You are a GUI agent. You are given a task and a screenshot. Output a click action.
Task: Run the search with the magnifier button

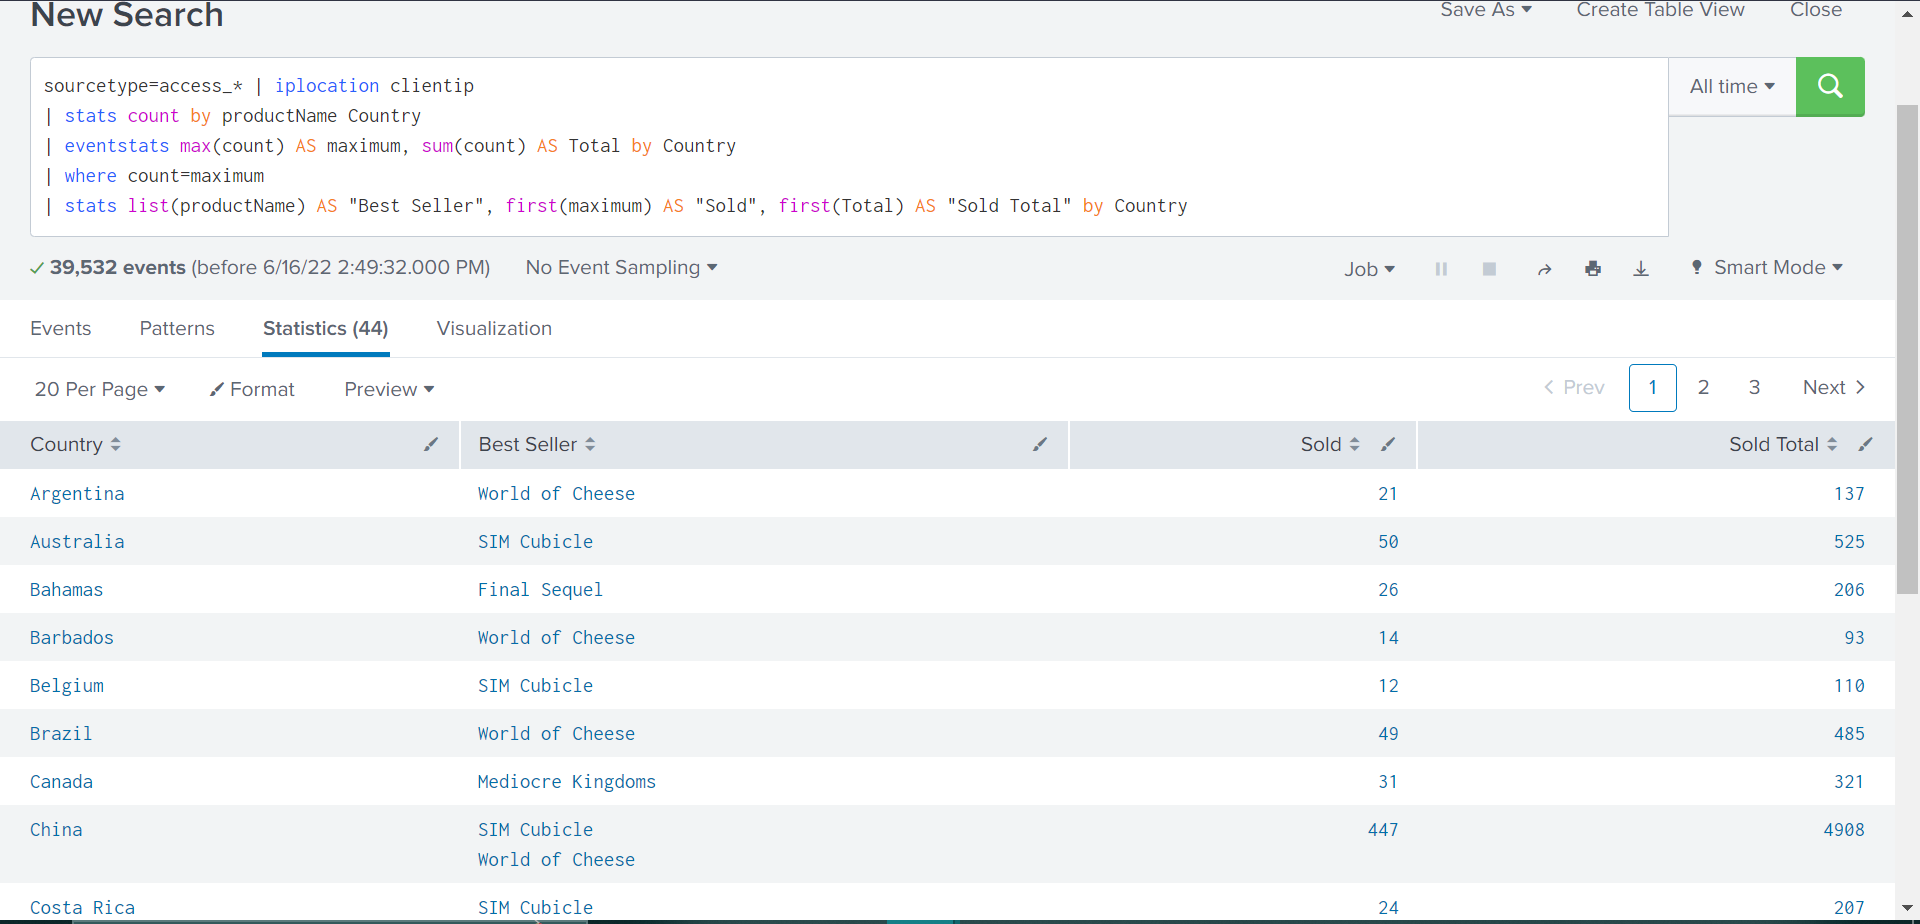coord(1829,87)
